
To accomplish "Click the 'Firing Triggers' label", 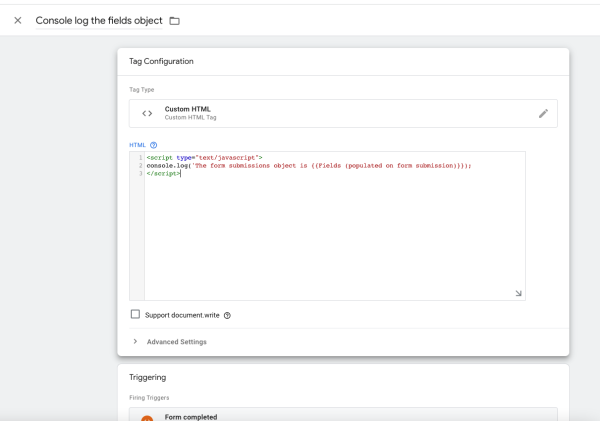I will (x=149, y=398).
